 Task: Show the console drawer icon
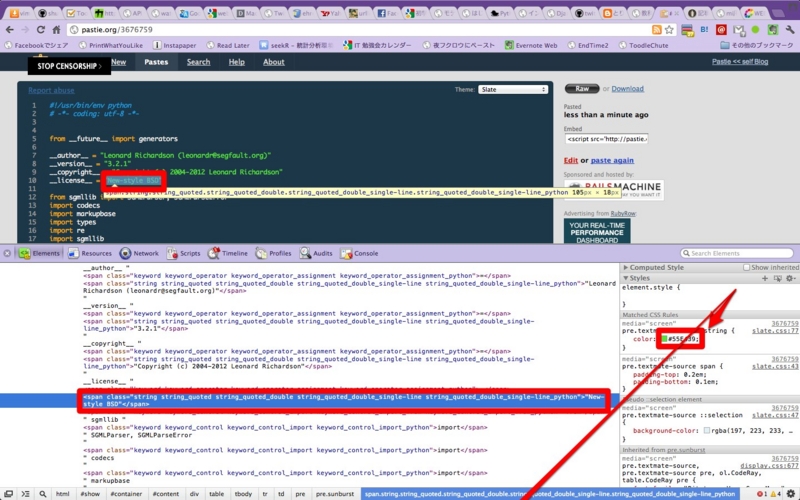point(26,494)
